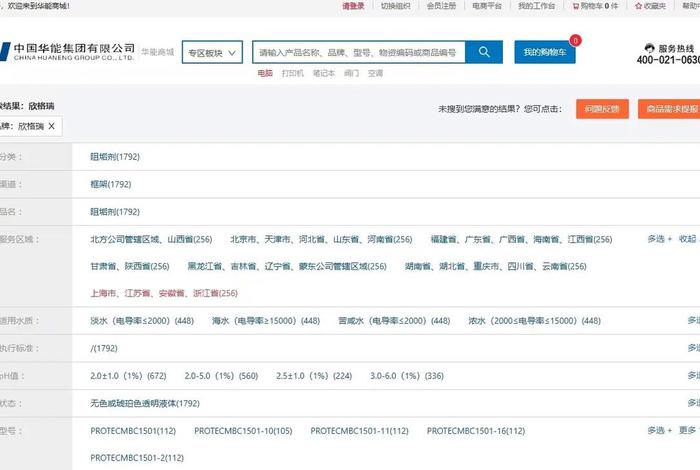The width and height of the screenshot is (700, 470).
Task: Filter state 无色或琥珀色透明液体(1792)
Action: 145,403
